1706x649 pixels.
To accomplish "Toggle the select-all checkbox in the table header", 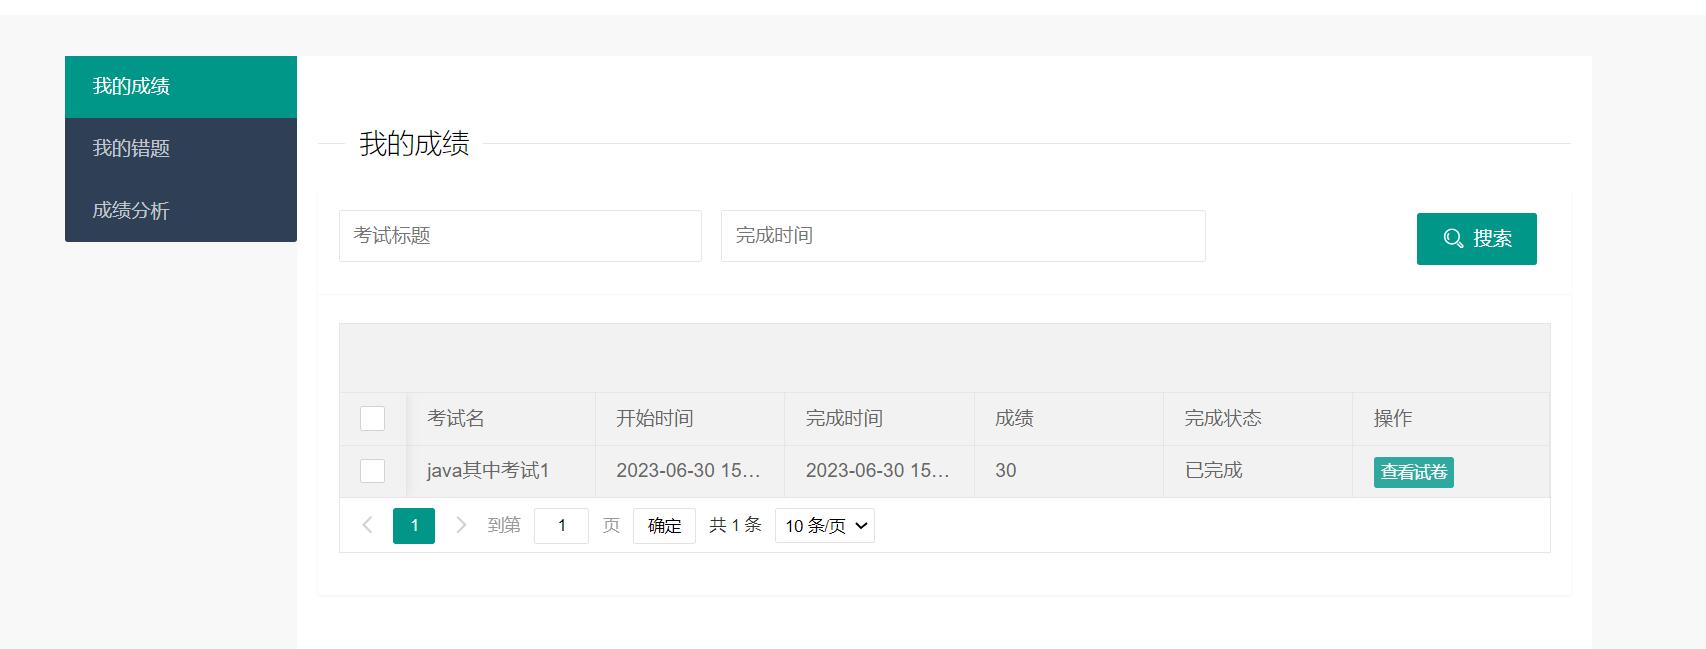I will [372, 419].
